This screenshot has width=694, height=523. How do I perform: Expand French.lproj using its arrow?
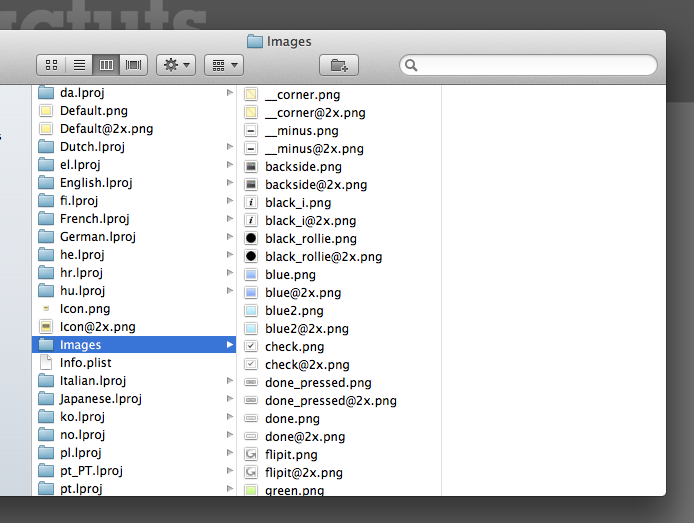click(230, 219)
